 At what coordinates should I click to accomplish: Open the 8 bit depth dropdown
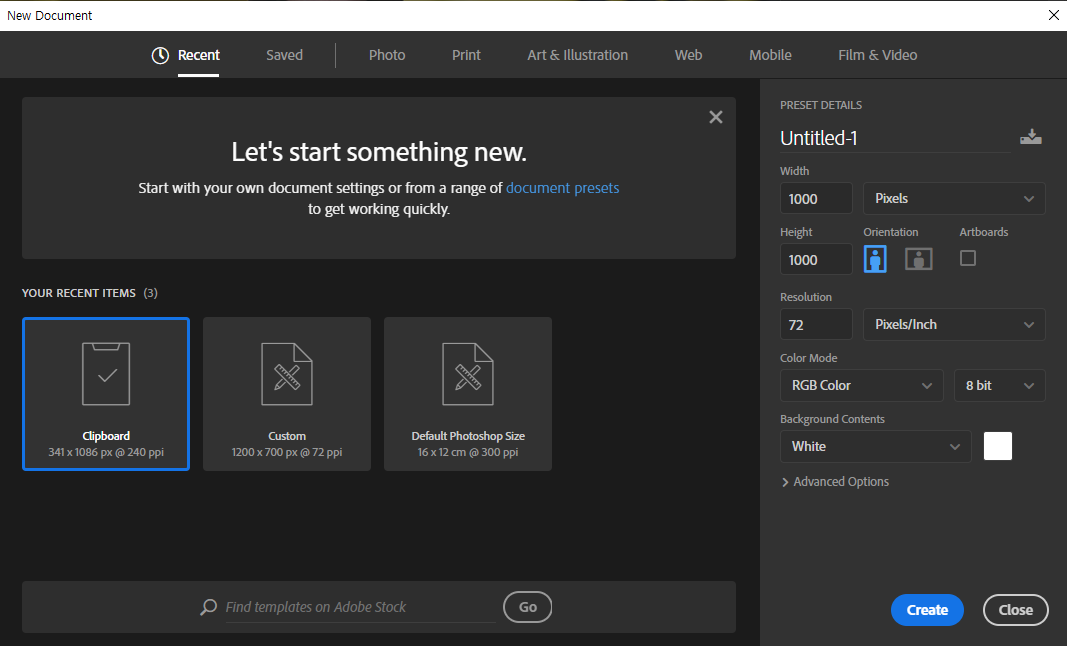pyautogui.click(x=1000, y=385)
